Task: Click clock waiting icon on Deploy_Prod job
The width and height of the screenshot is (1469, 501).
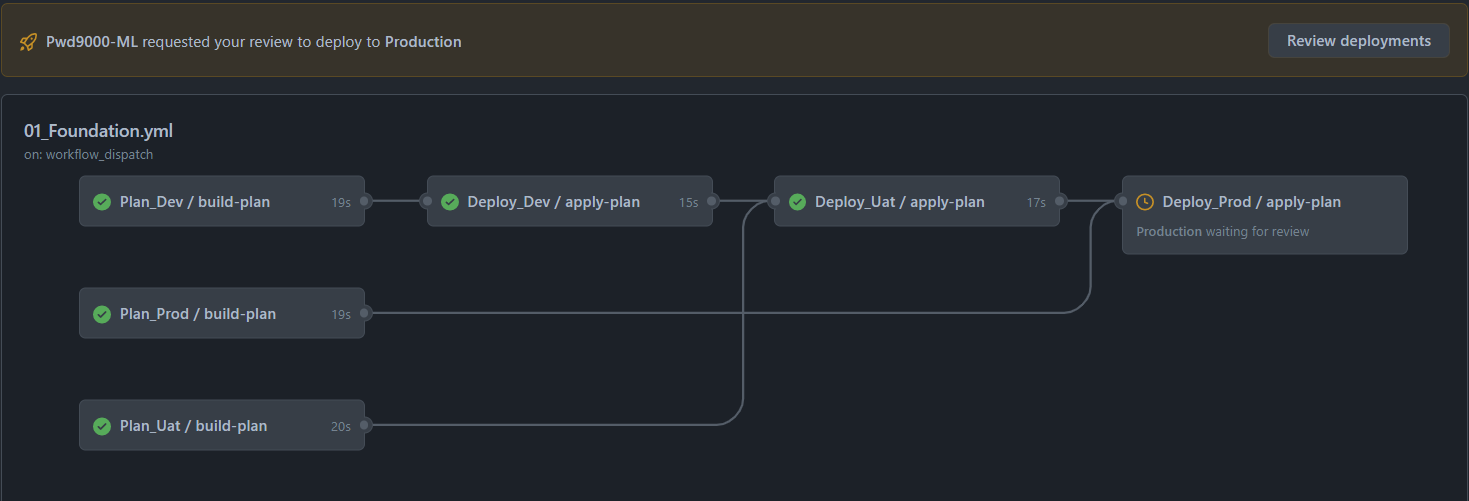Action: click(1145, 202)
